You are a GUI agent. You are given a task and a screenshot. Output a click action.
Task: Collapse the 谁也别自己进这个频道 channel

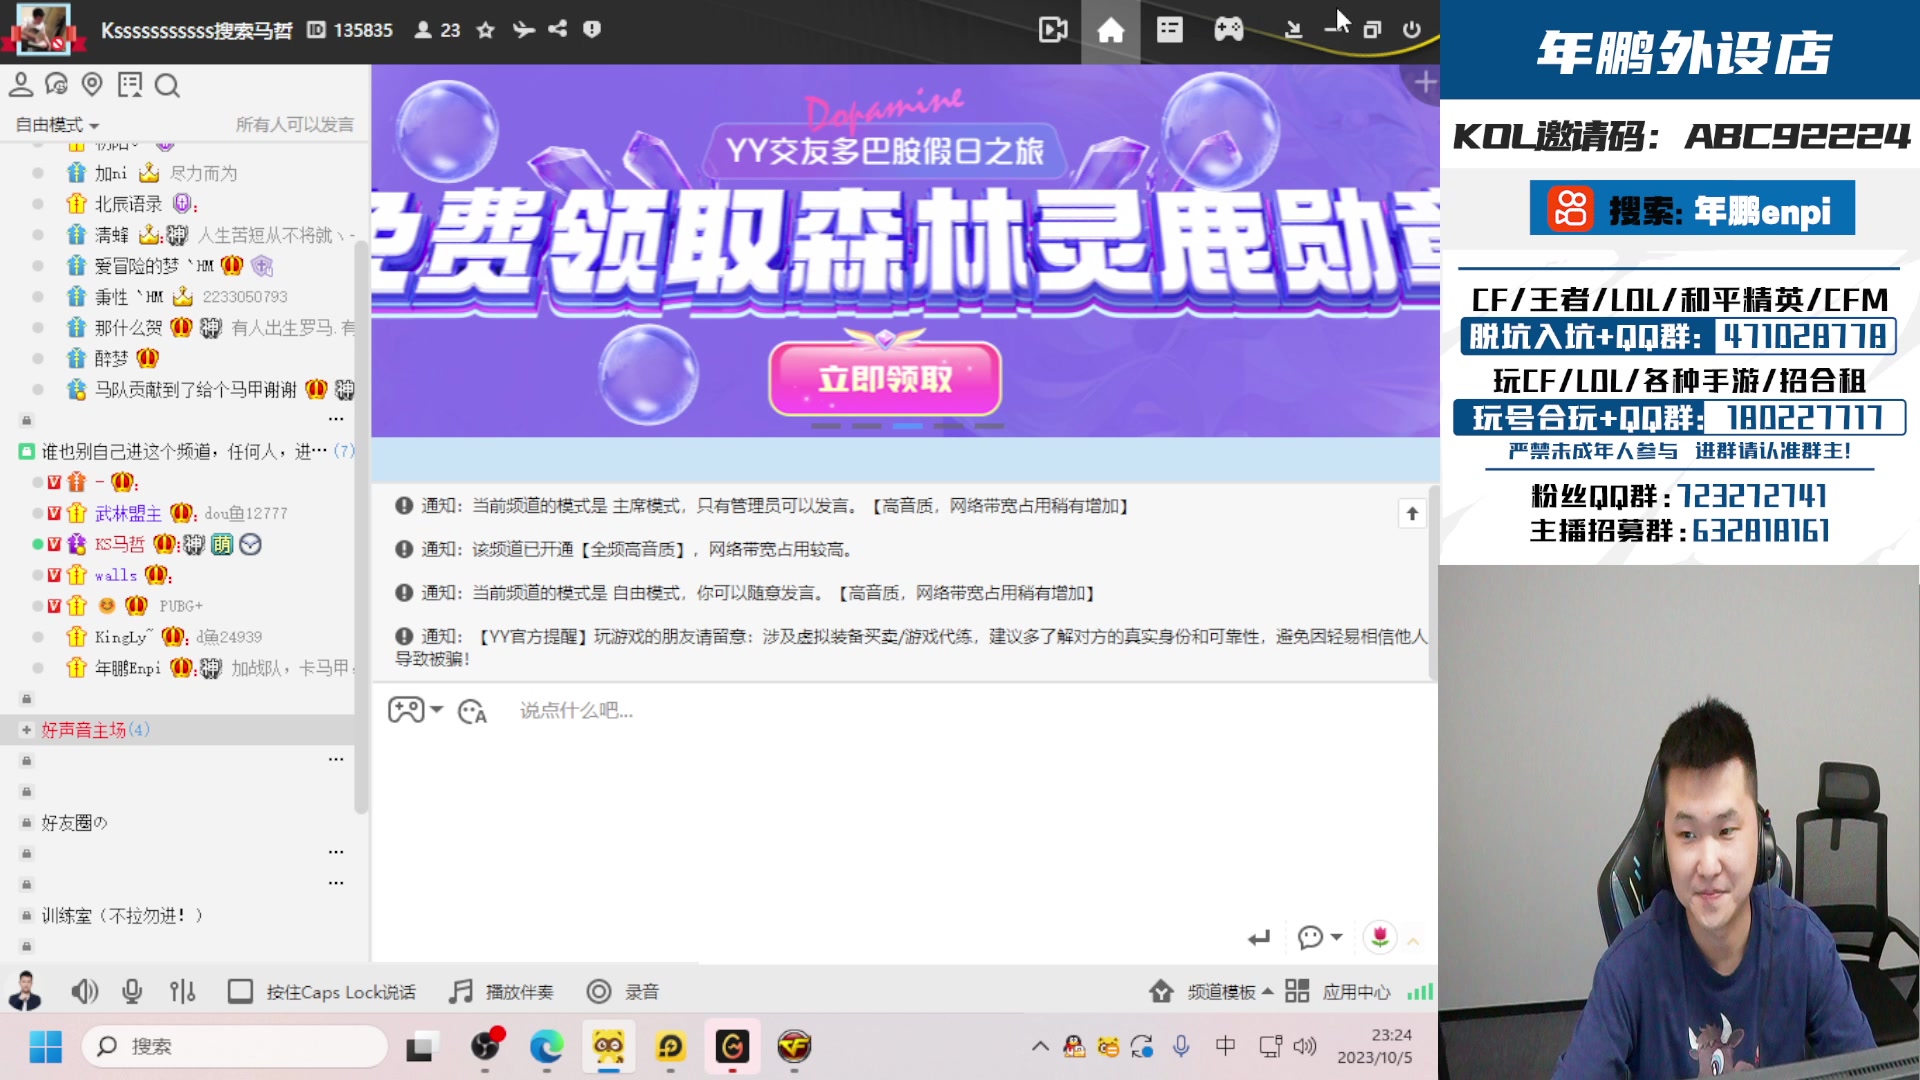point(27,452)
